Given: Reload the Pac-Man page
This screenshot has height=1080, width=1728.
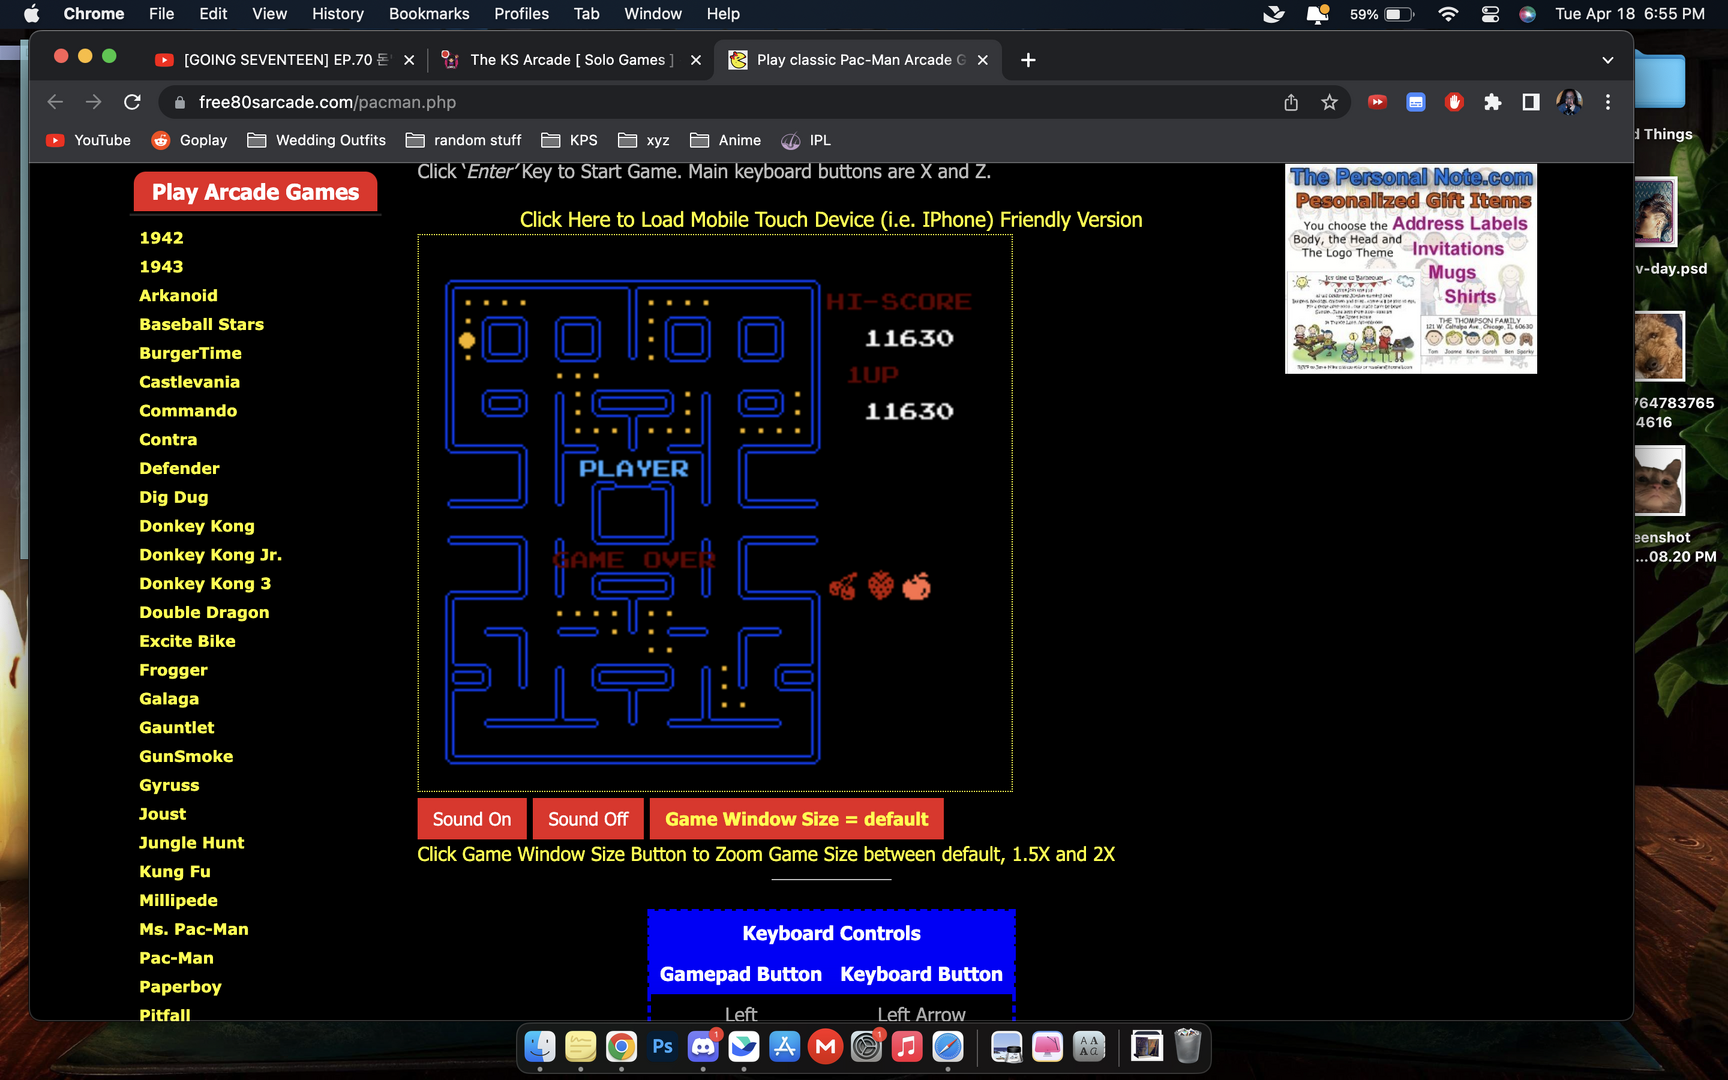Looking at the screenshot, I should click(x=132, y=102).
